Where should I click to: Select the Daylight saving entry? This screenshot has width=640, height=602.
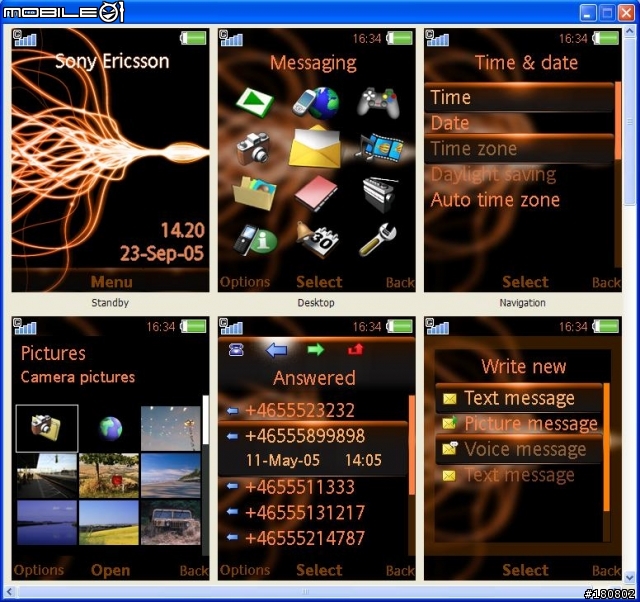pyautogui.click(x=519, y=175)
